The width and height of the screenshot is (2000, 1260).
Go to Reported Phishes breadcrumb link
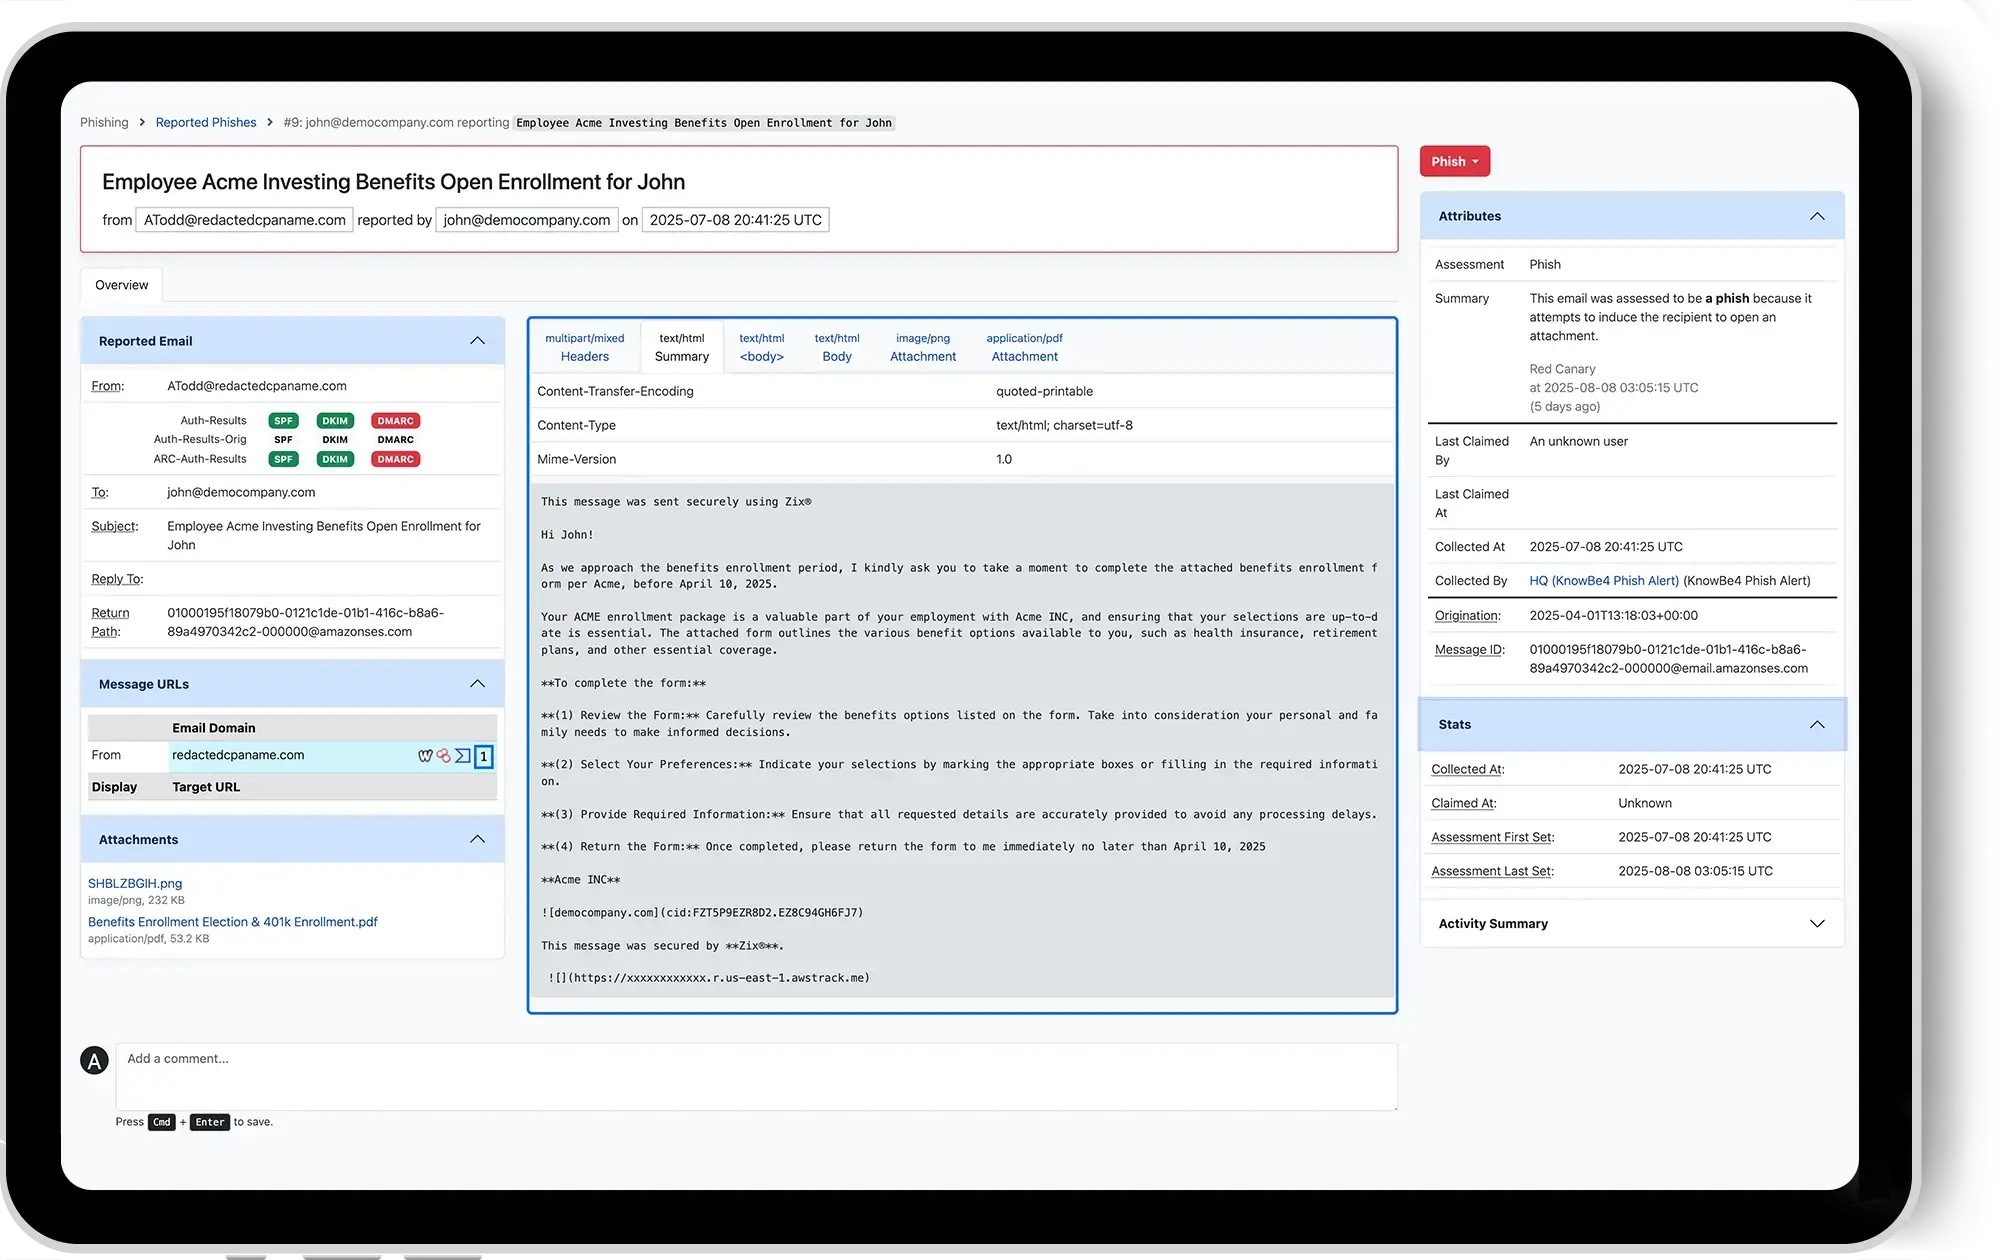206,122
